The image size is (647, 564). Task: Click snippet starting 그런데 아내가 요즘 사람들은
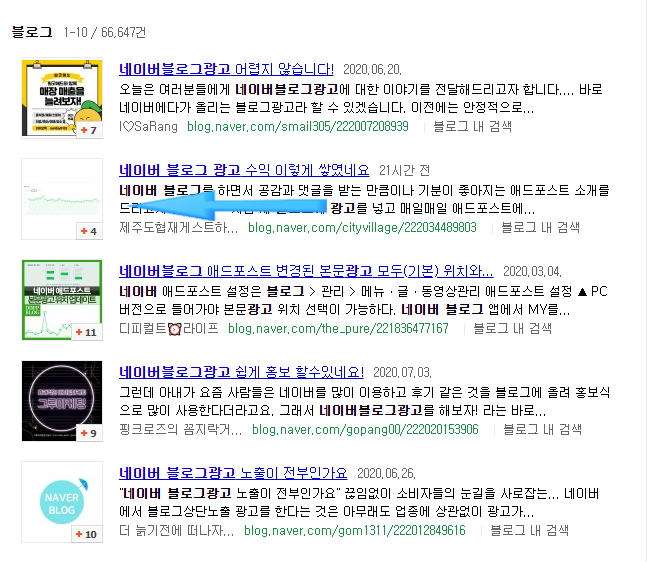tap(364, 401)
